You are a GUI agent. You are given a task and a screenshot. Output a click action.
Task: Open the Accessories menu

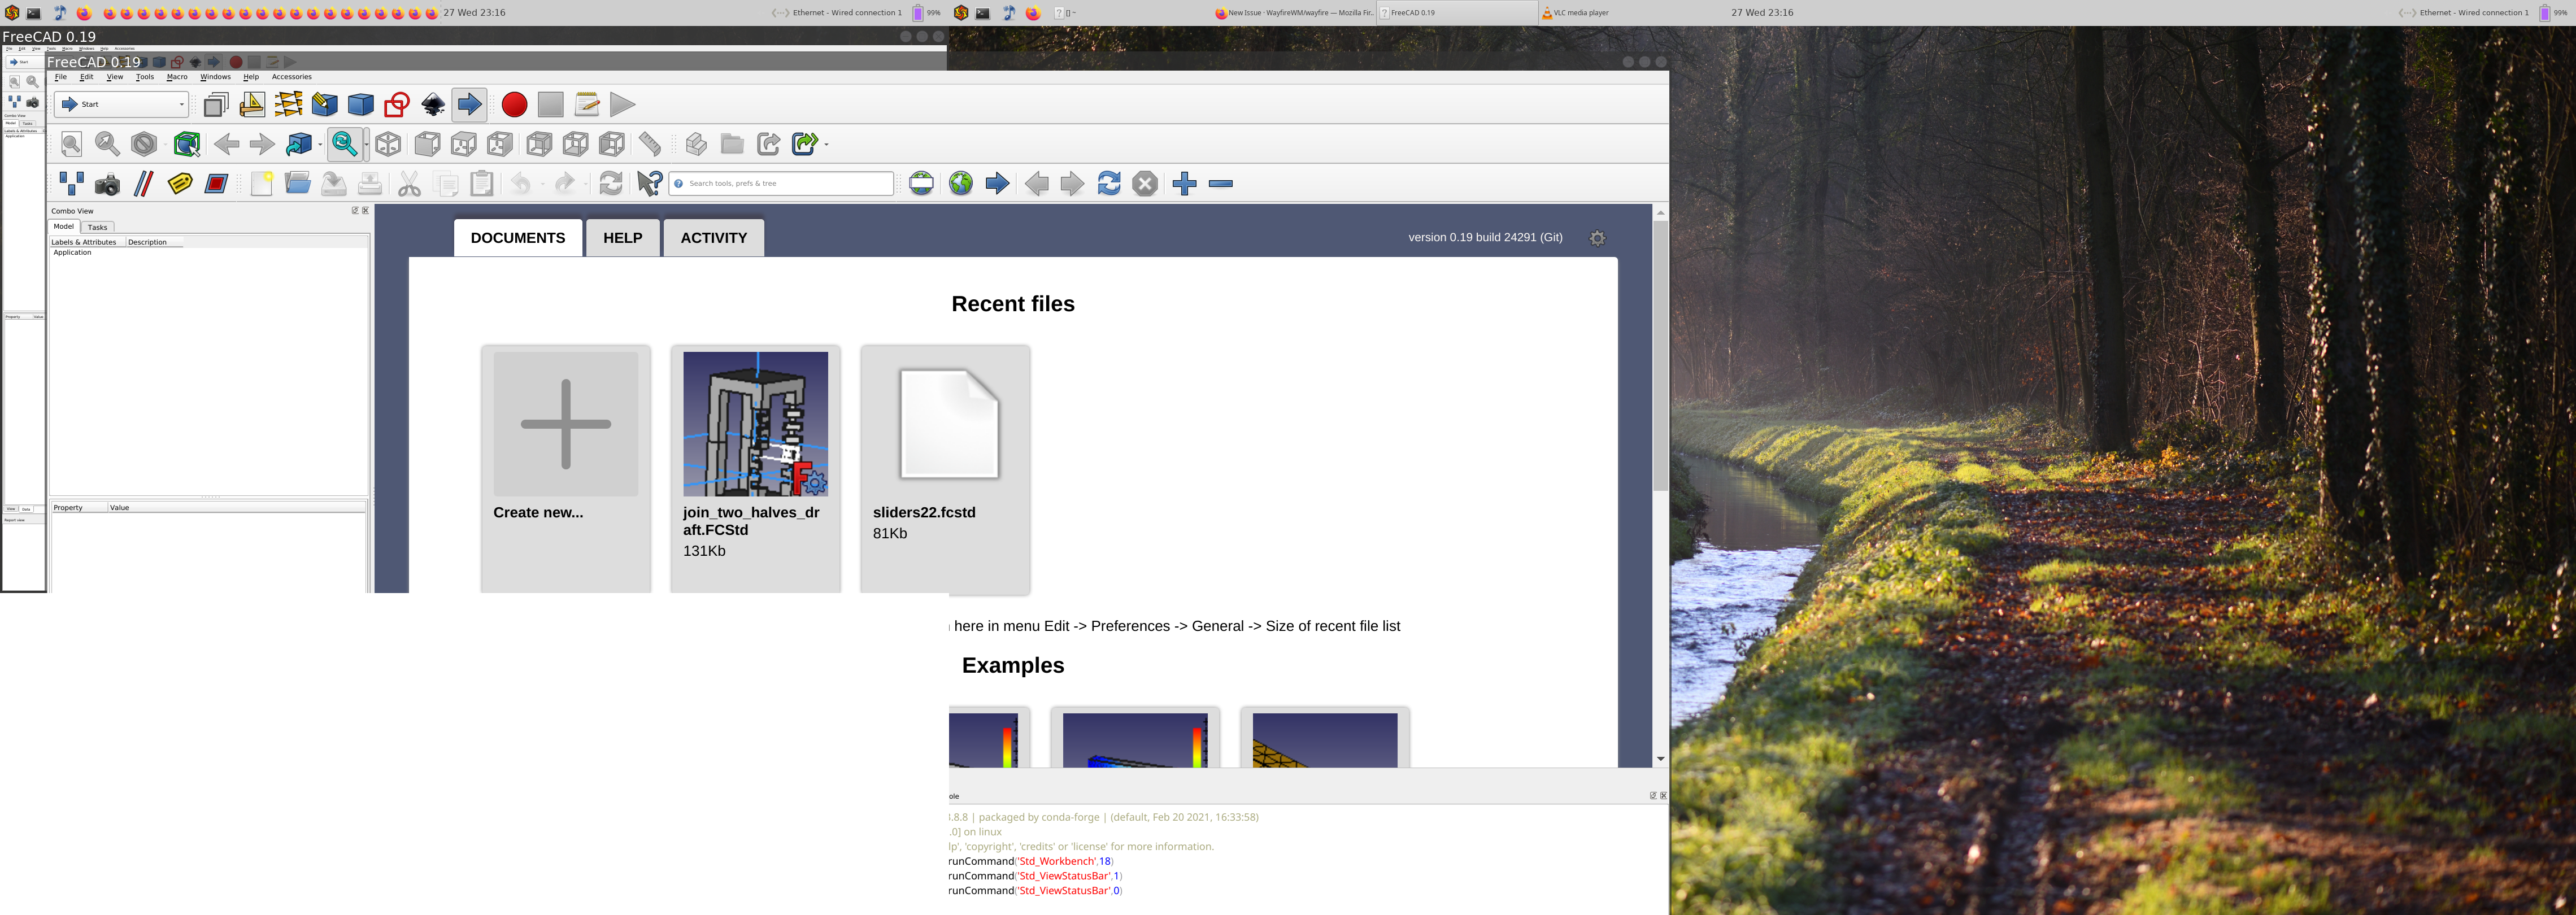[x=292, y=77]
